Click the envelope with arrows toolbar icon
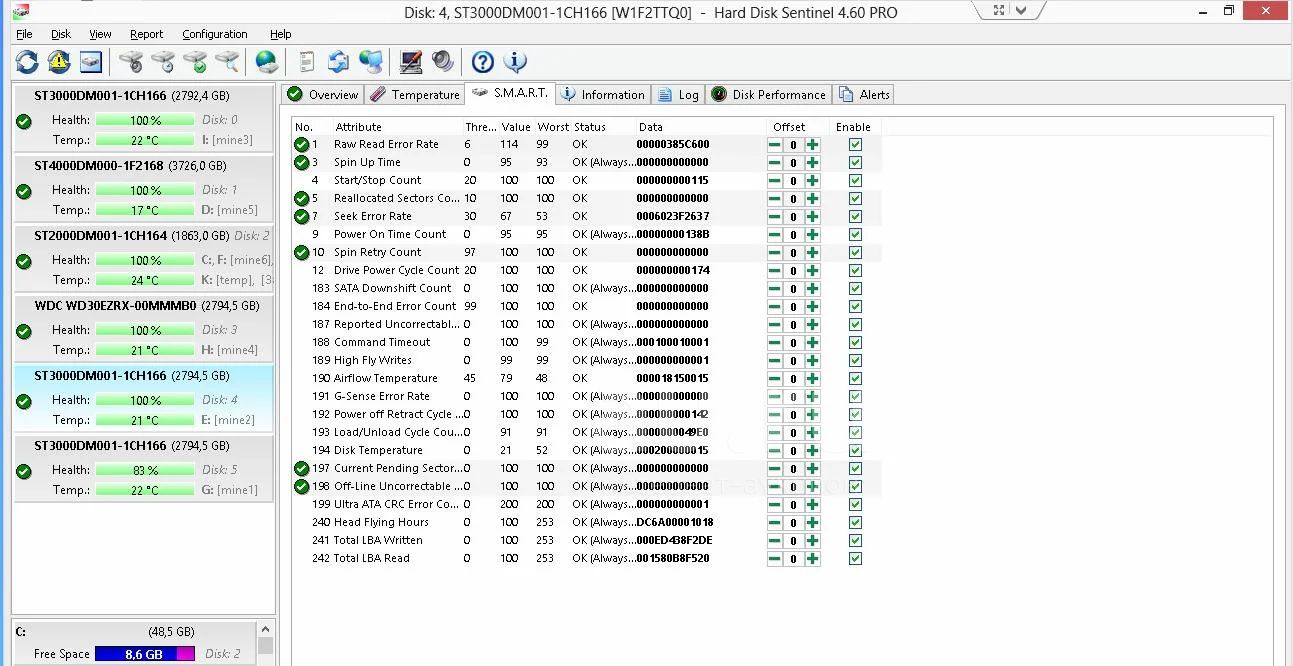 [x=339, y=62]
